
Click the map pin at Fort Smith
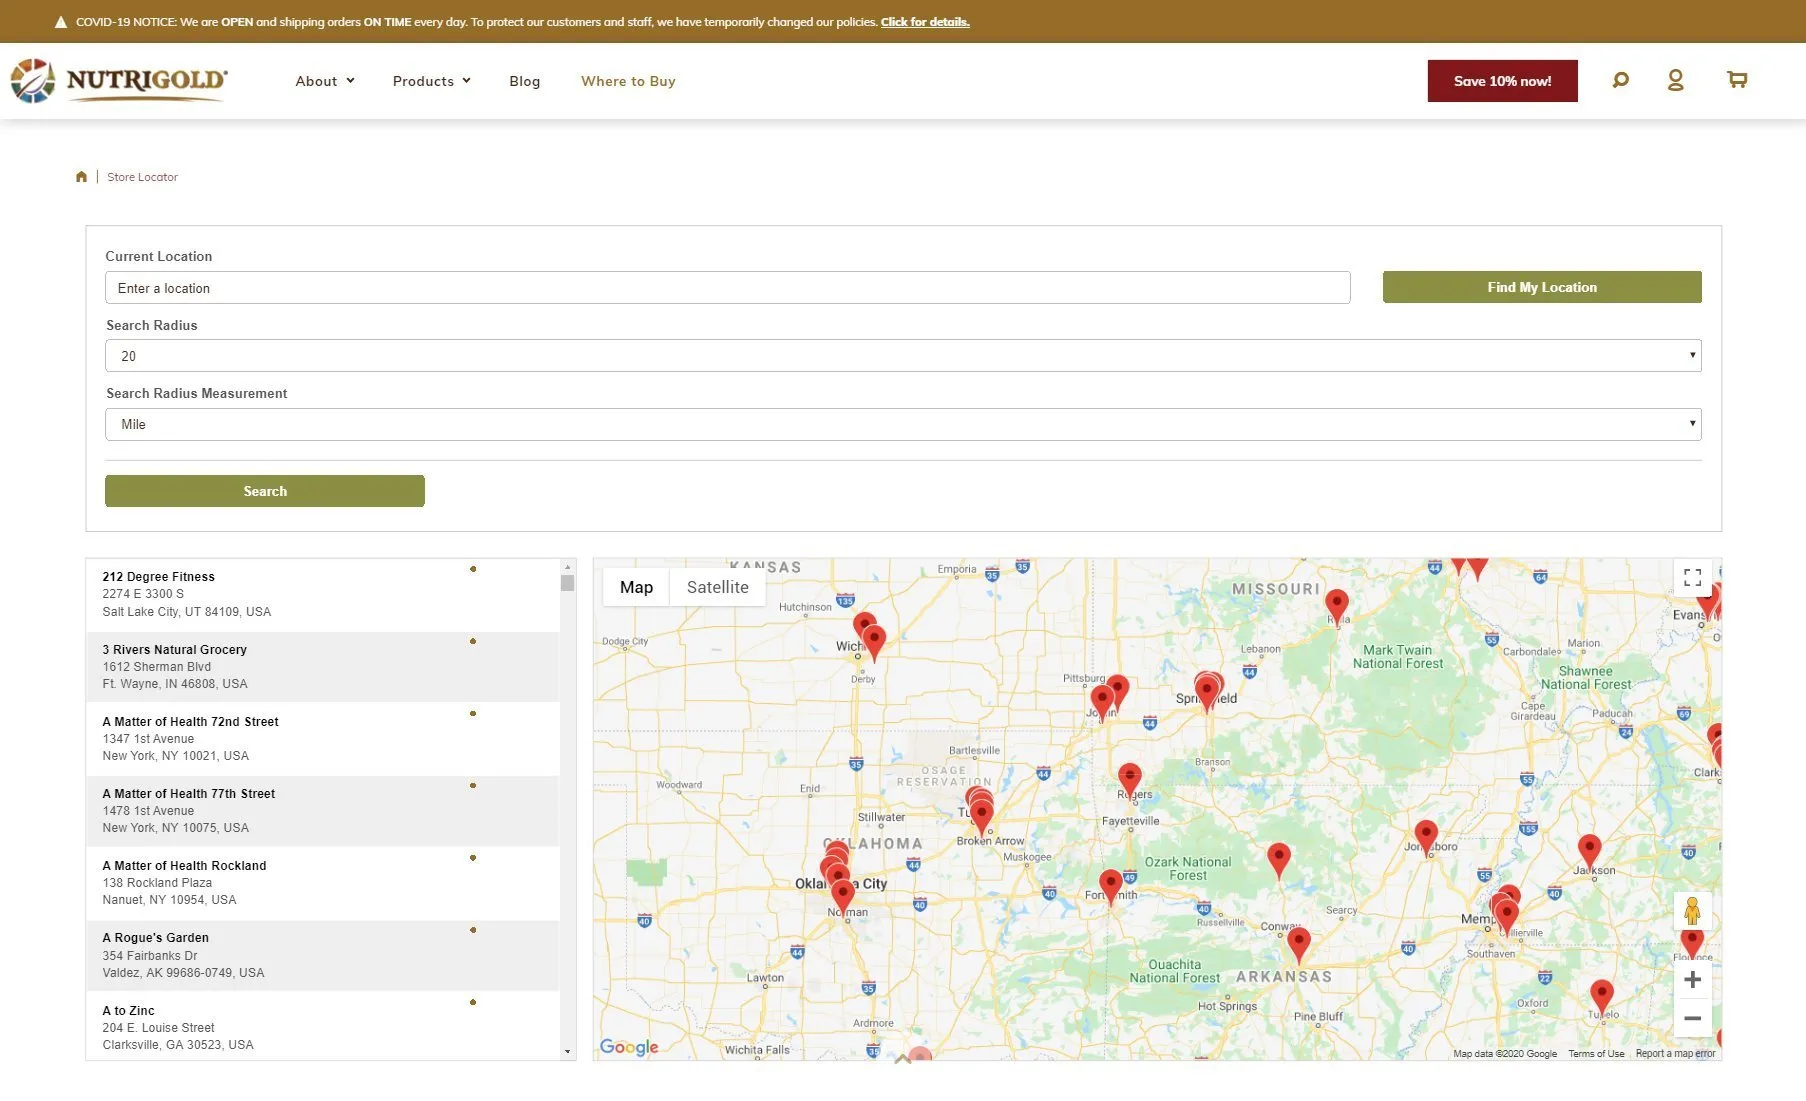click(x=1110, y=886)
